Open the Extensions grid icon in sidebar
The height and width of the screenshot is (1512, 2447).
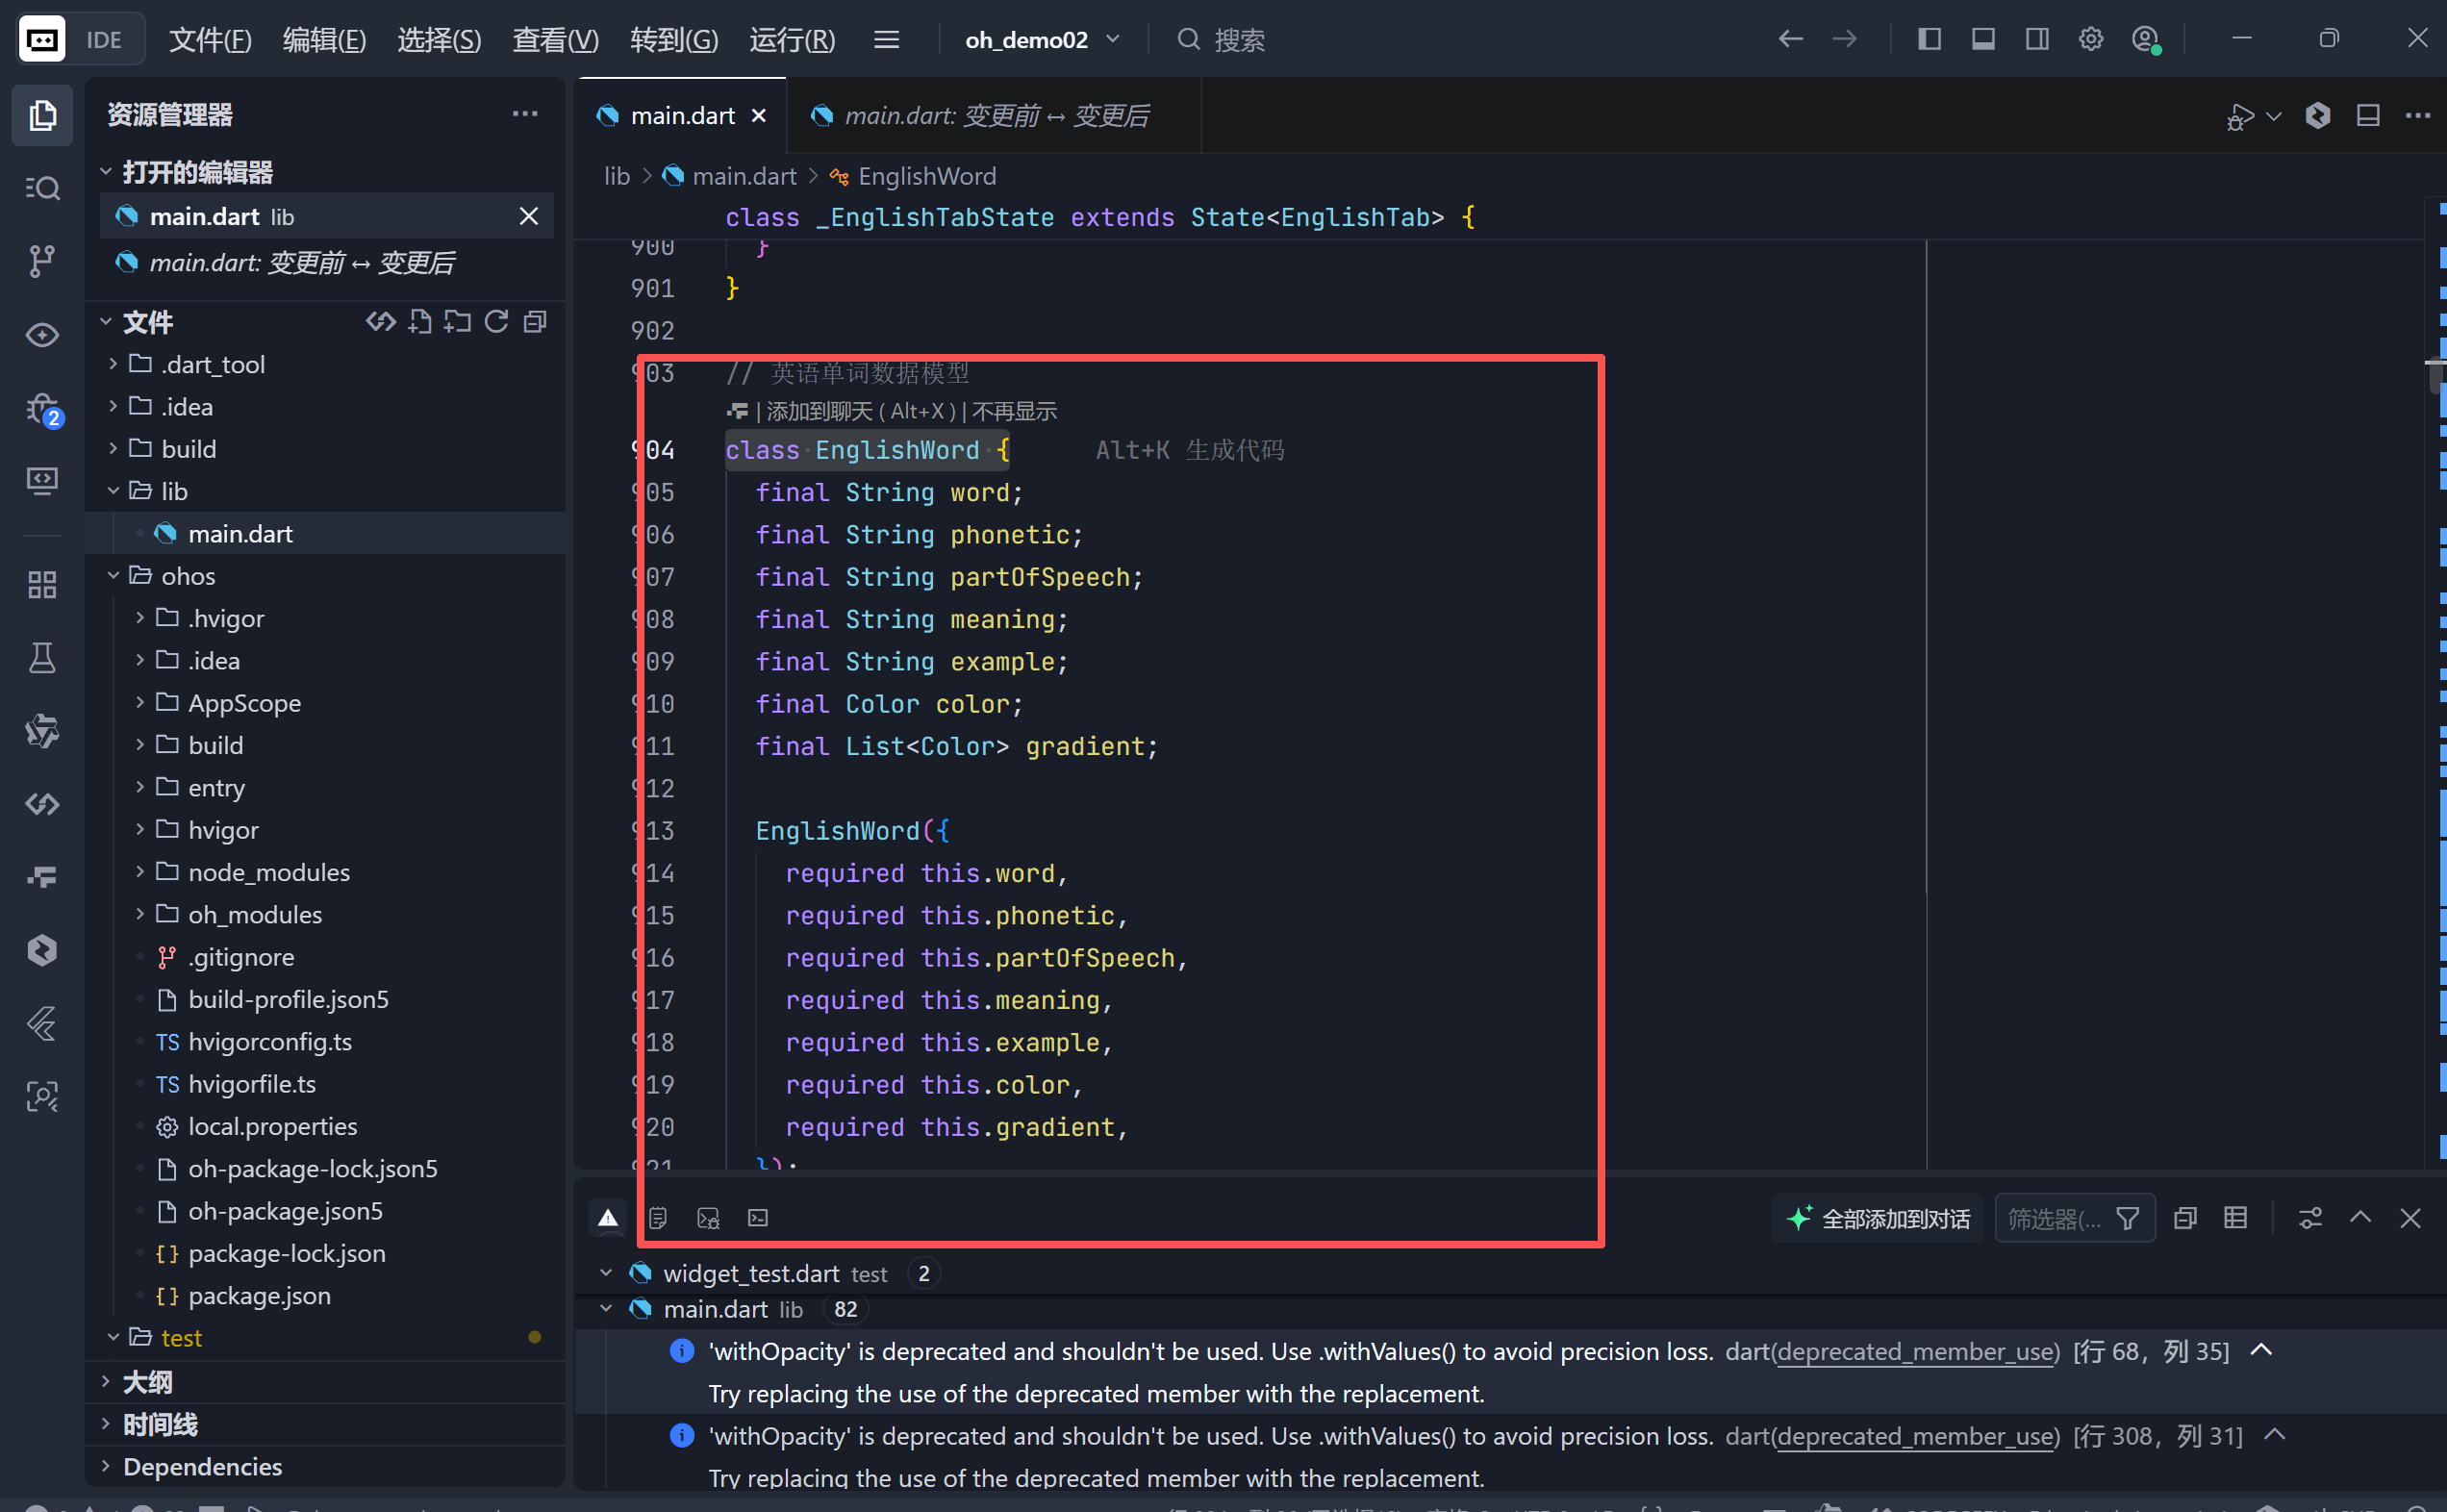(x=41, y=585)
